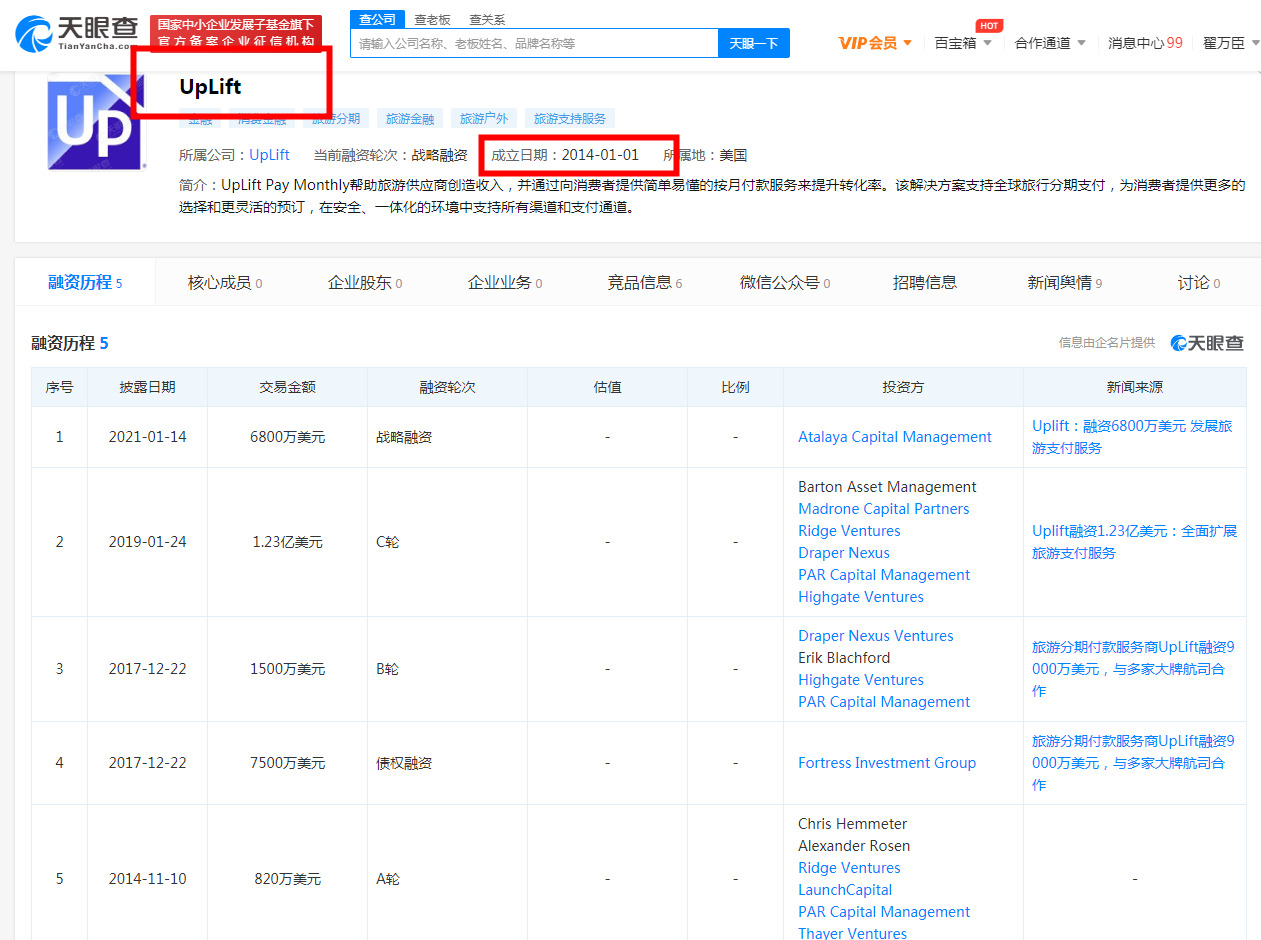This screenshot has height=940, width=1261.
Task: Open the VIP会员 dropdown
Action: pyautogui.click(x=875, y=43)
